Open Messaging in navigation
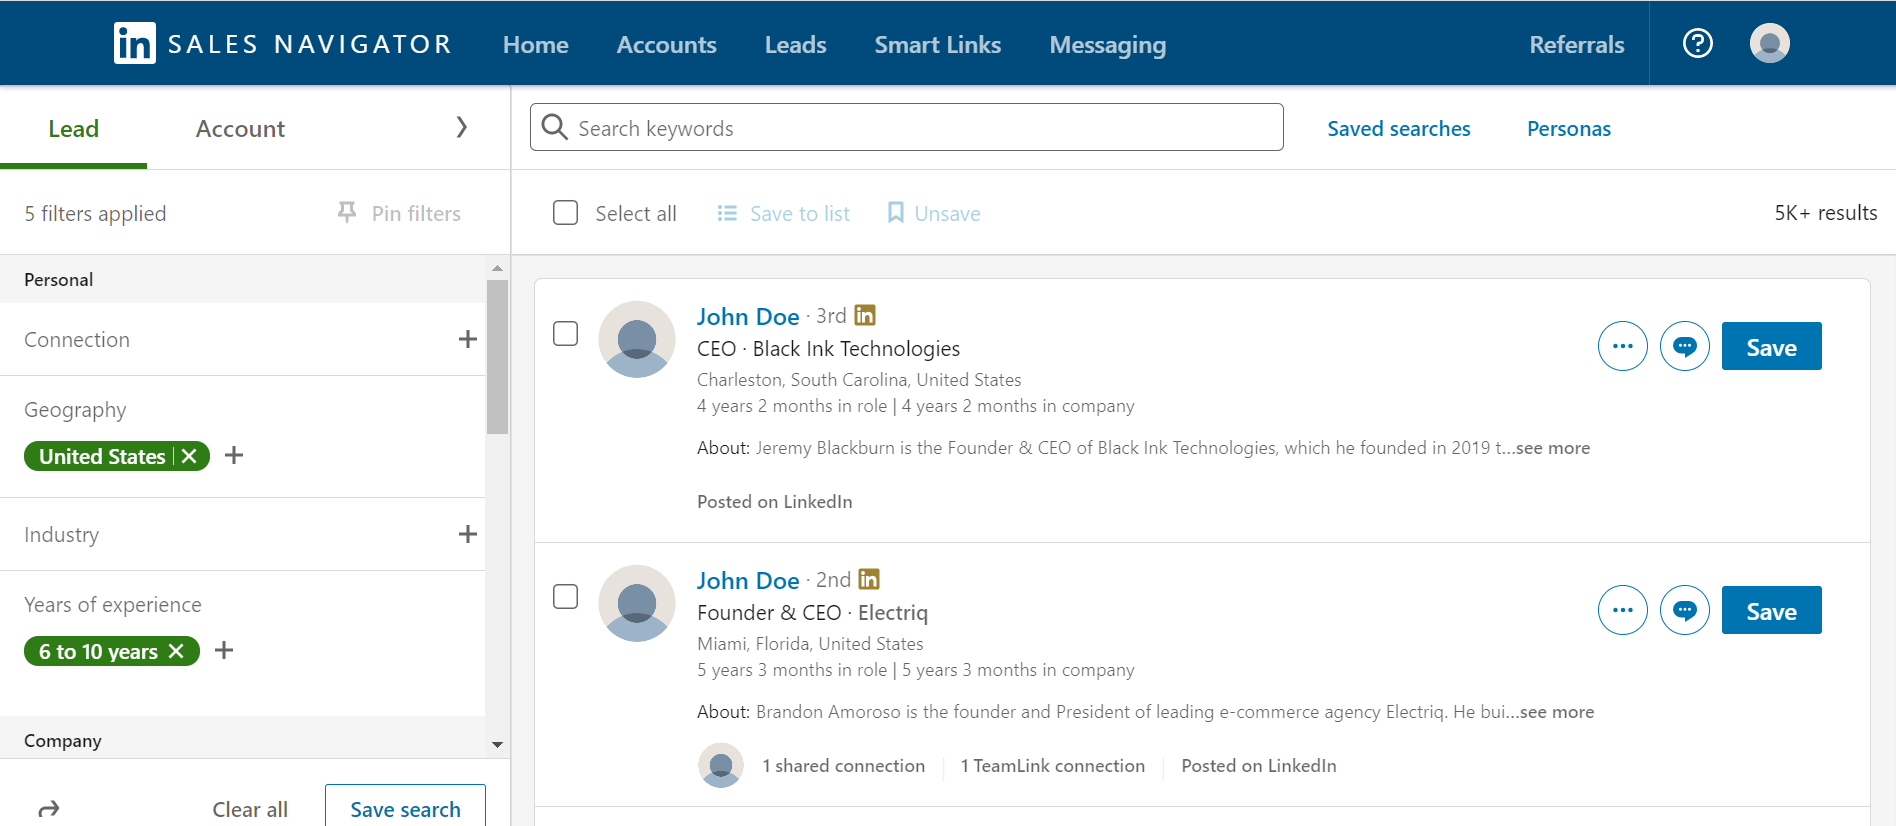 pos(1107,44)
